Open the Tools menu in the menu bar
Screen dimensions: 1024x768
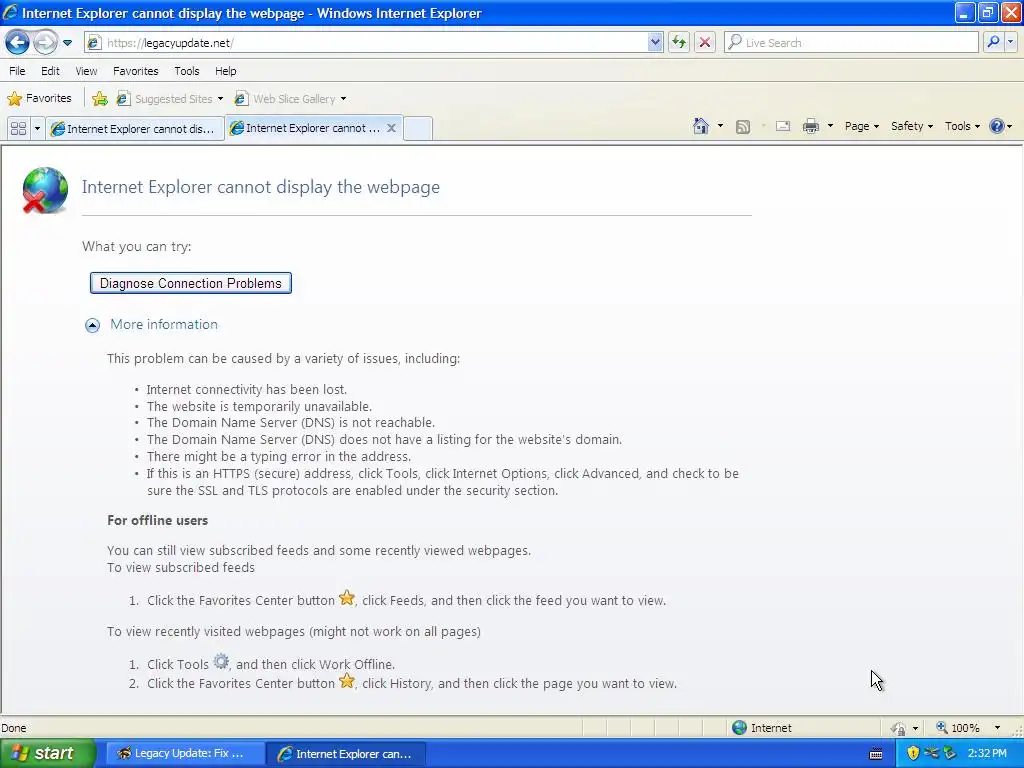(x=187, y=71)
